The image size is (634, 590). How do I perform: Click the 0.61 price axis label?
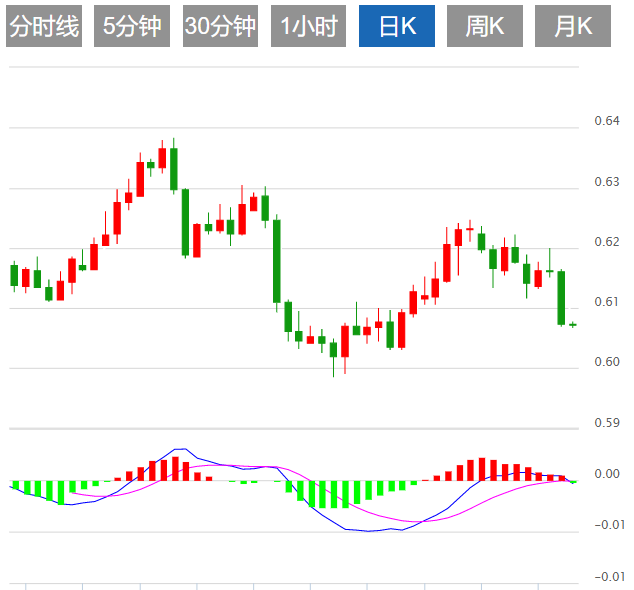(x=607, y=302)
